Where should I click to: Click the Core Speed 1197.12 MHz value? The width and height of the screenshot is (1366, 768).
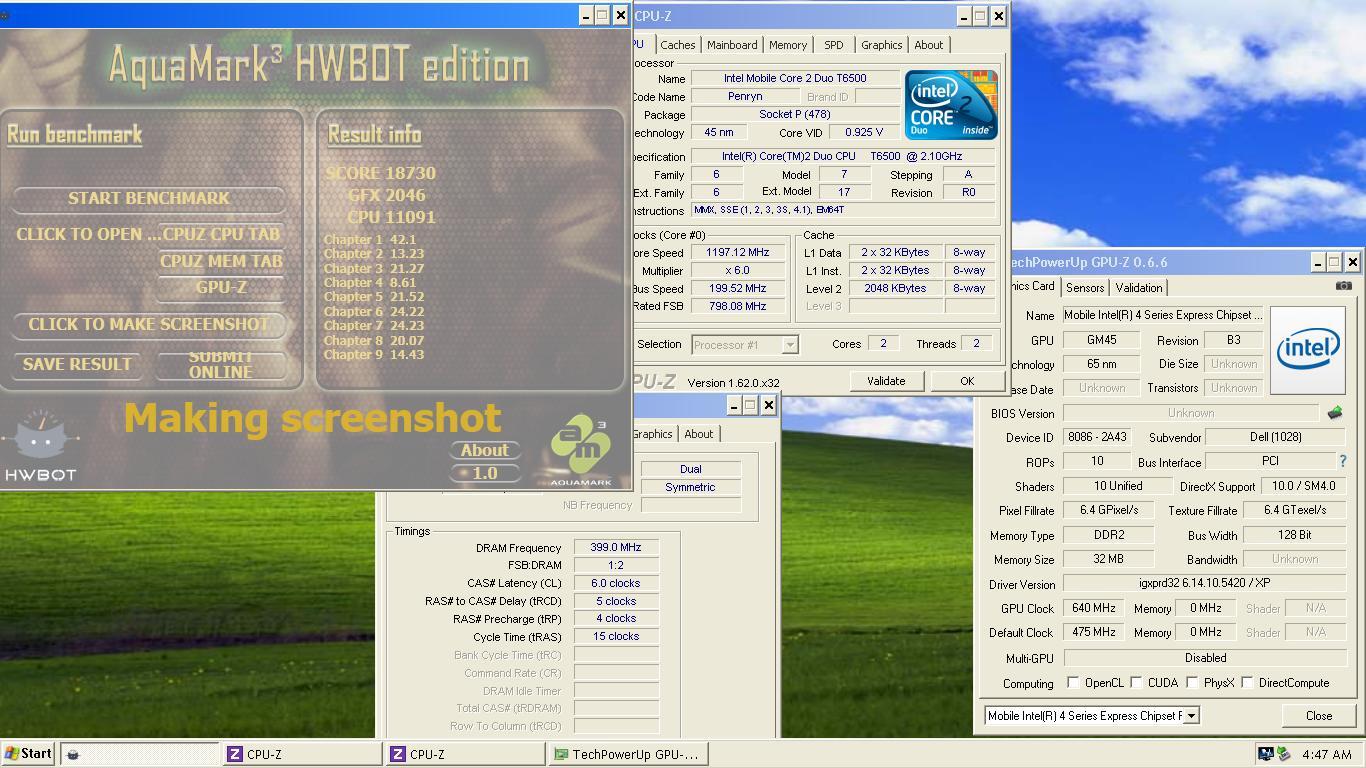(738, 253)
